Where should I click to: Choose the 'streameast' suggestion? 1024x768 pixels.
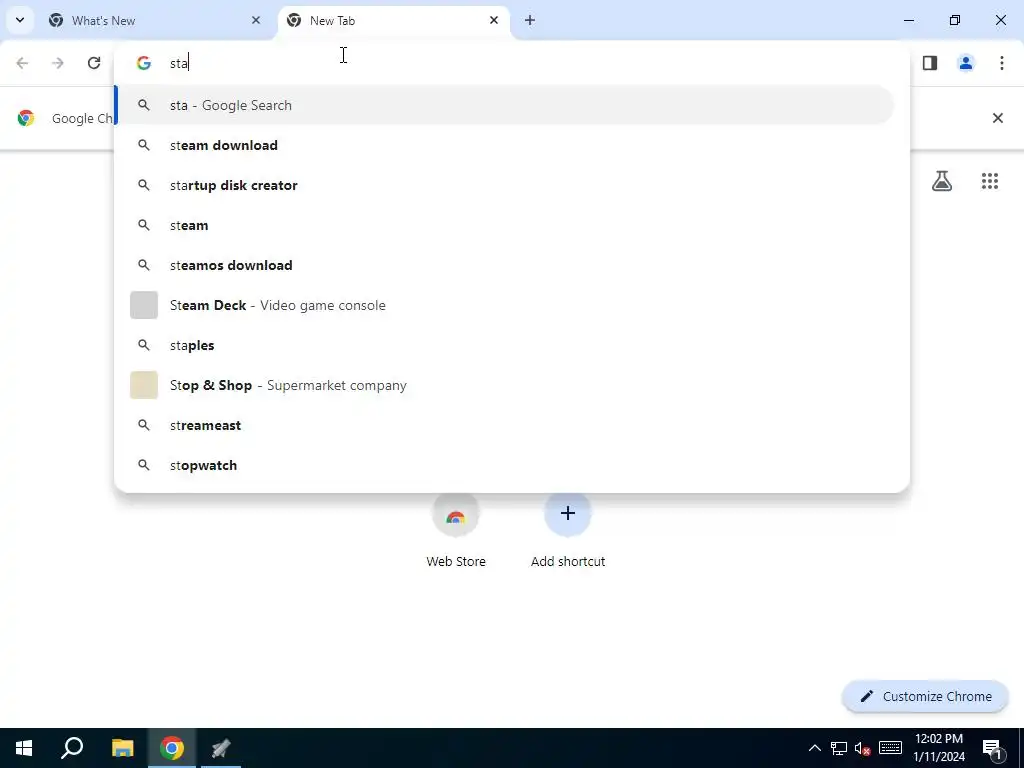coord(504,424)
